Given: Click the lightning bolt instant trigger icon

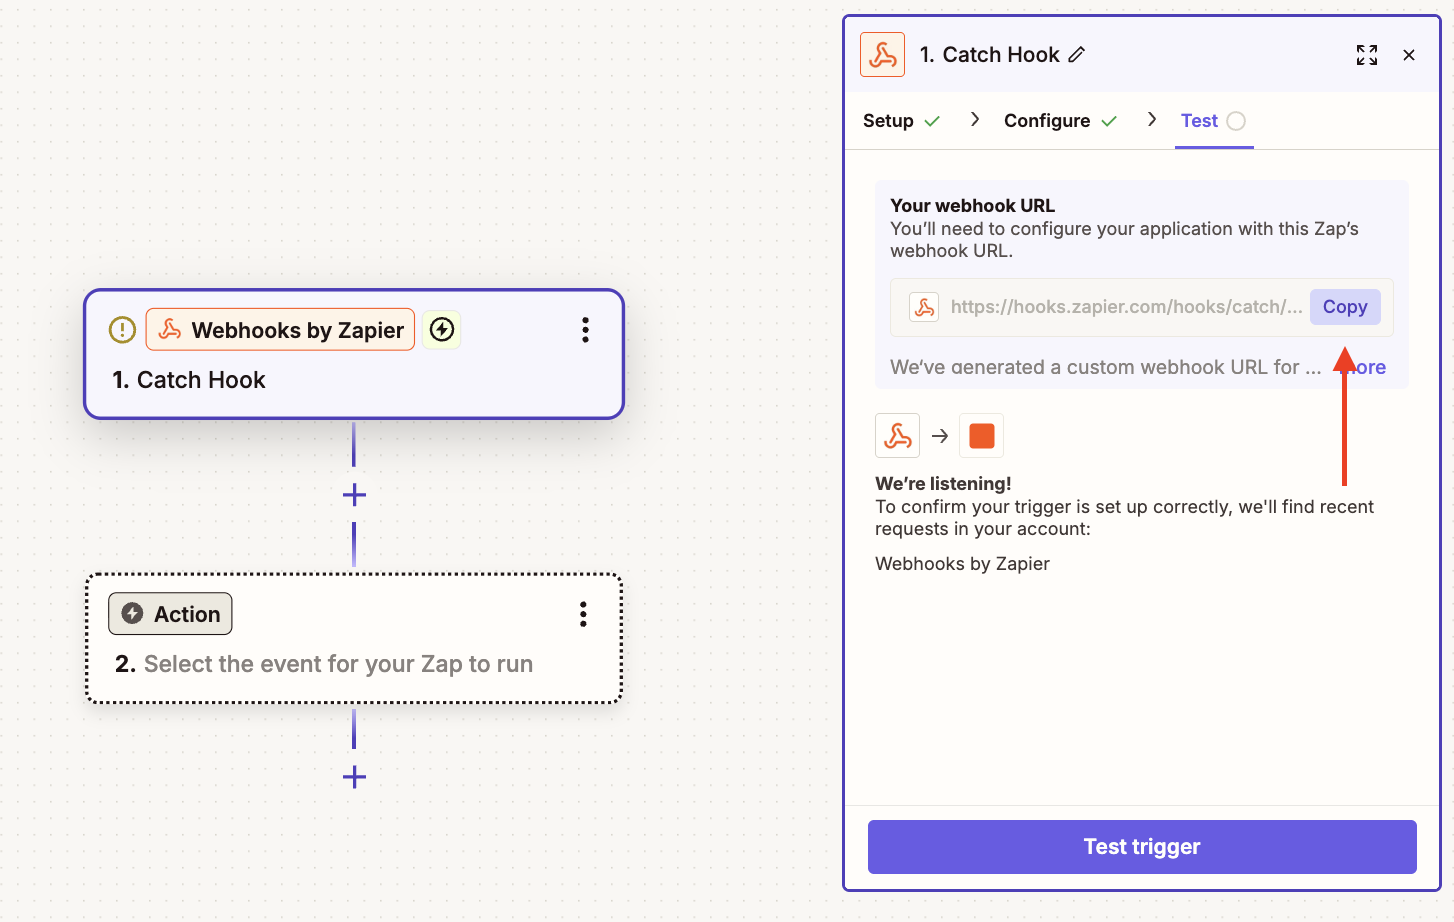Looking at the screenshot, I should tap(442, 329).
